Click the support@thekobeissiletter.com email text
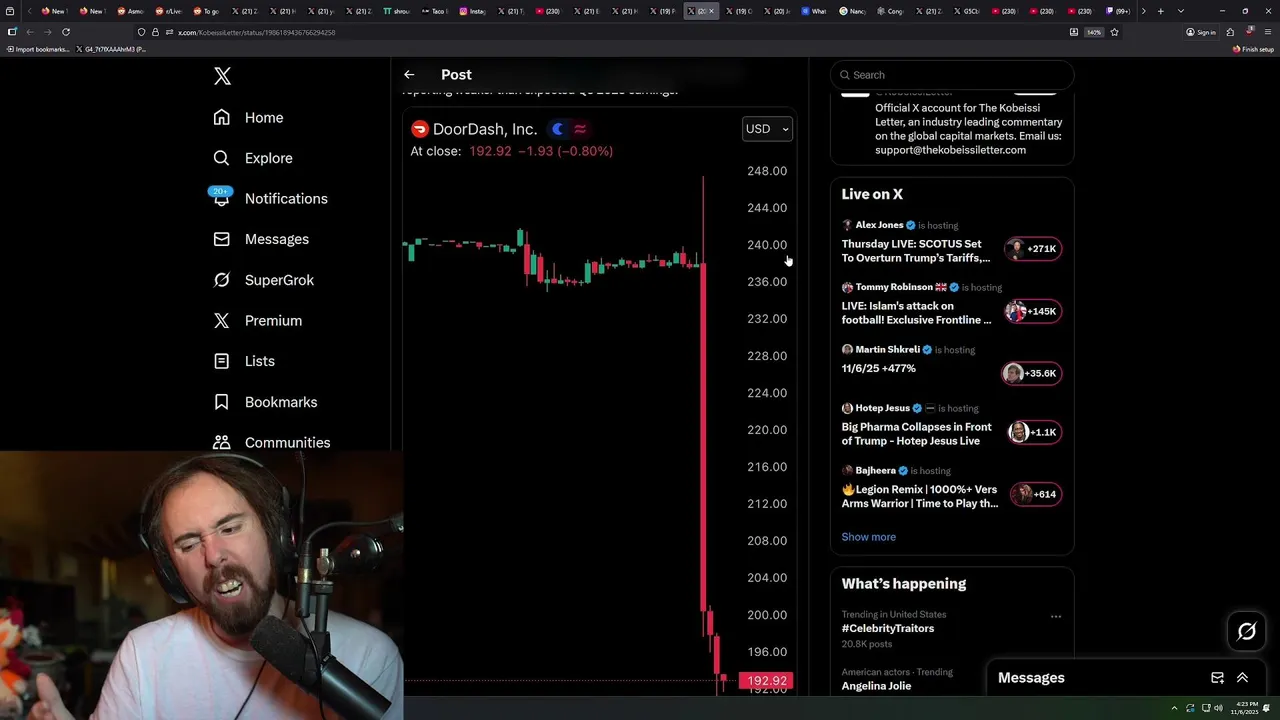The height and width of the screenshot is (720, 1280). 950,150
